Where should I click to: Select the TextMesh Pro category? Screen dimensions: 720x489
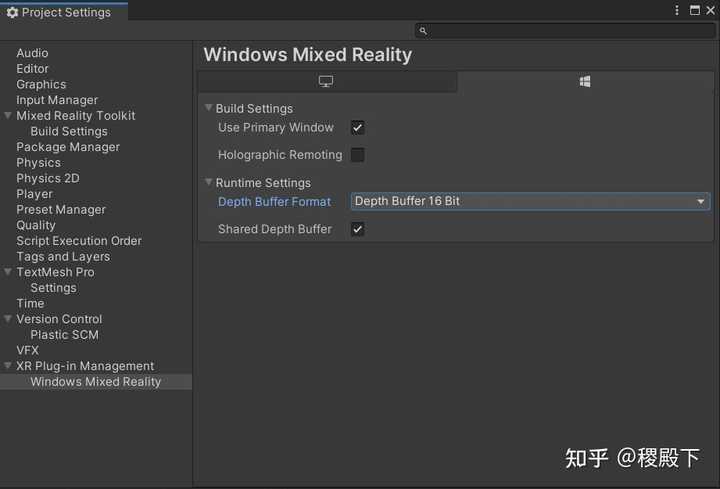55,272
